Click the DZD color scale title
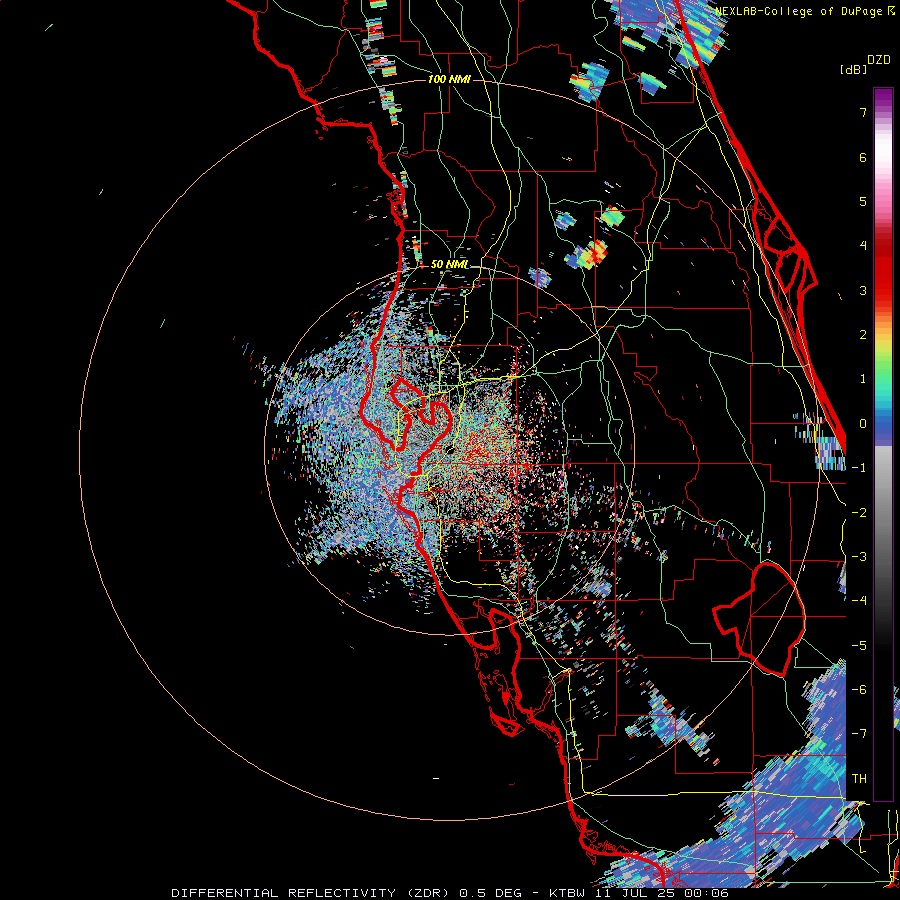Image resolution: width=900 pixels, height=900 pixels. (879, 60)
